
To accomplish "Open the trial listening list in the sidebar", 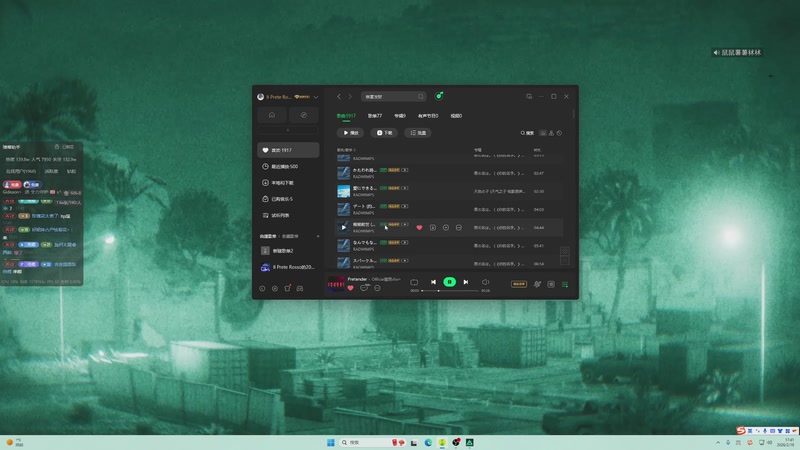I will (288, 215).
